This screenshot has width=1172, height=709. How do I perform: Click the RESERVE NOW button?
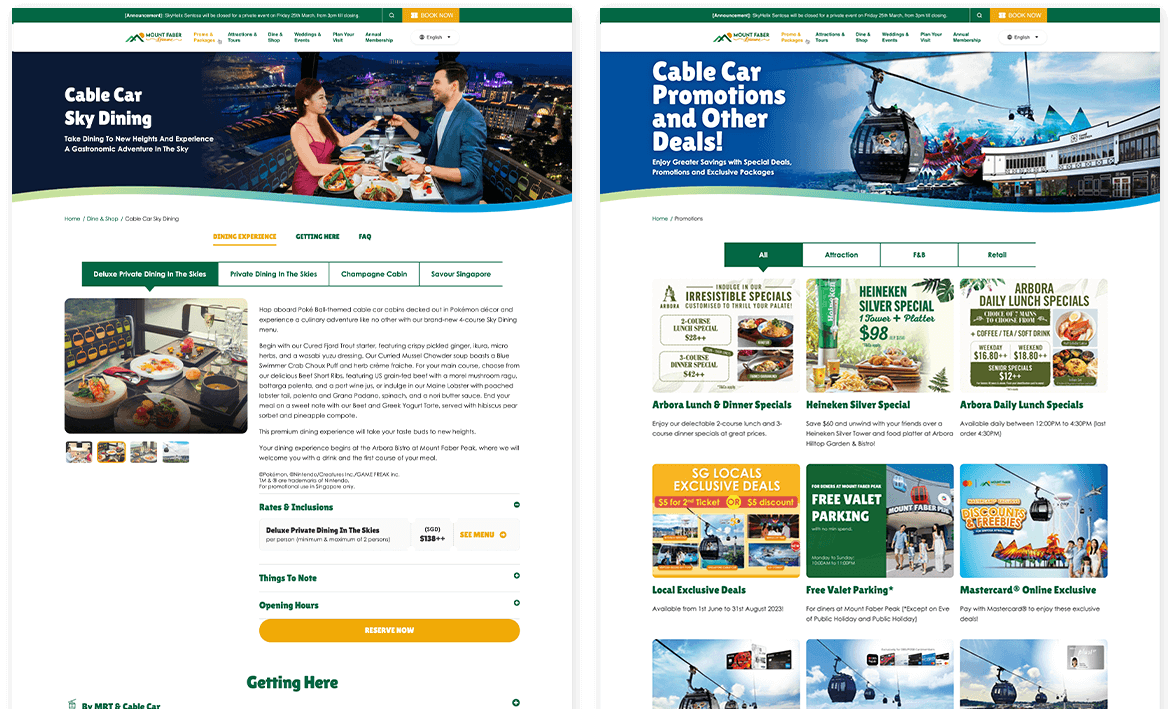click(389, 631)
